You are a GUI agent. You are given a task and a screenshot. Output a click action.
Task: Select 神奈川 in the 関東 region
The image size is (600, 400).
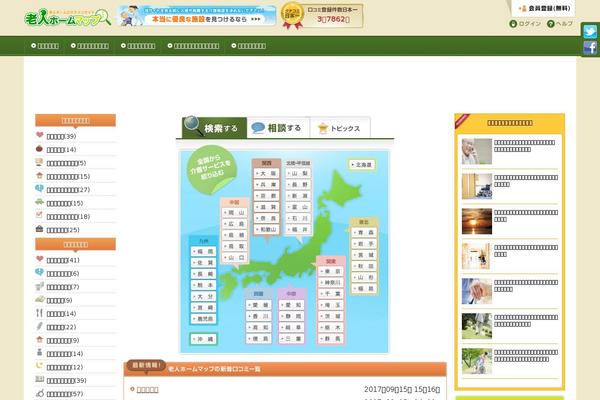tap(331, 282)
